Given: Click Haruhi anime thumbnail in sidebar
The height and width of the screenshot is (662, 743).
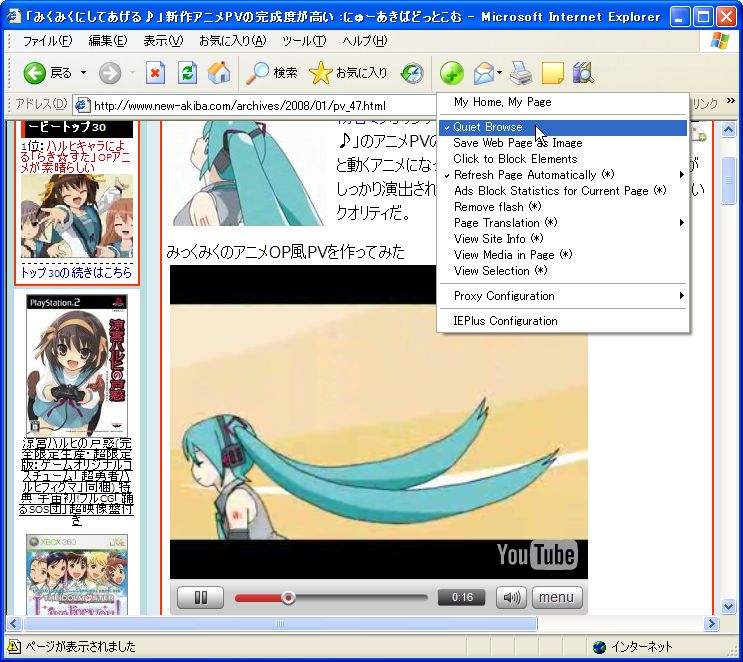Looking at the screenshot, I should pos(77,216).
